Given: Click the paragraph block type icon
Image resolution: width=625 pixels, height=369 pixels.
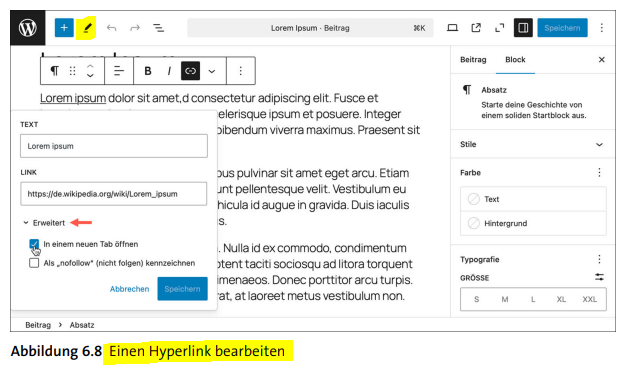Looking at the screenshot, I should [x=55, y=71].
